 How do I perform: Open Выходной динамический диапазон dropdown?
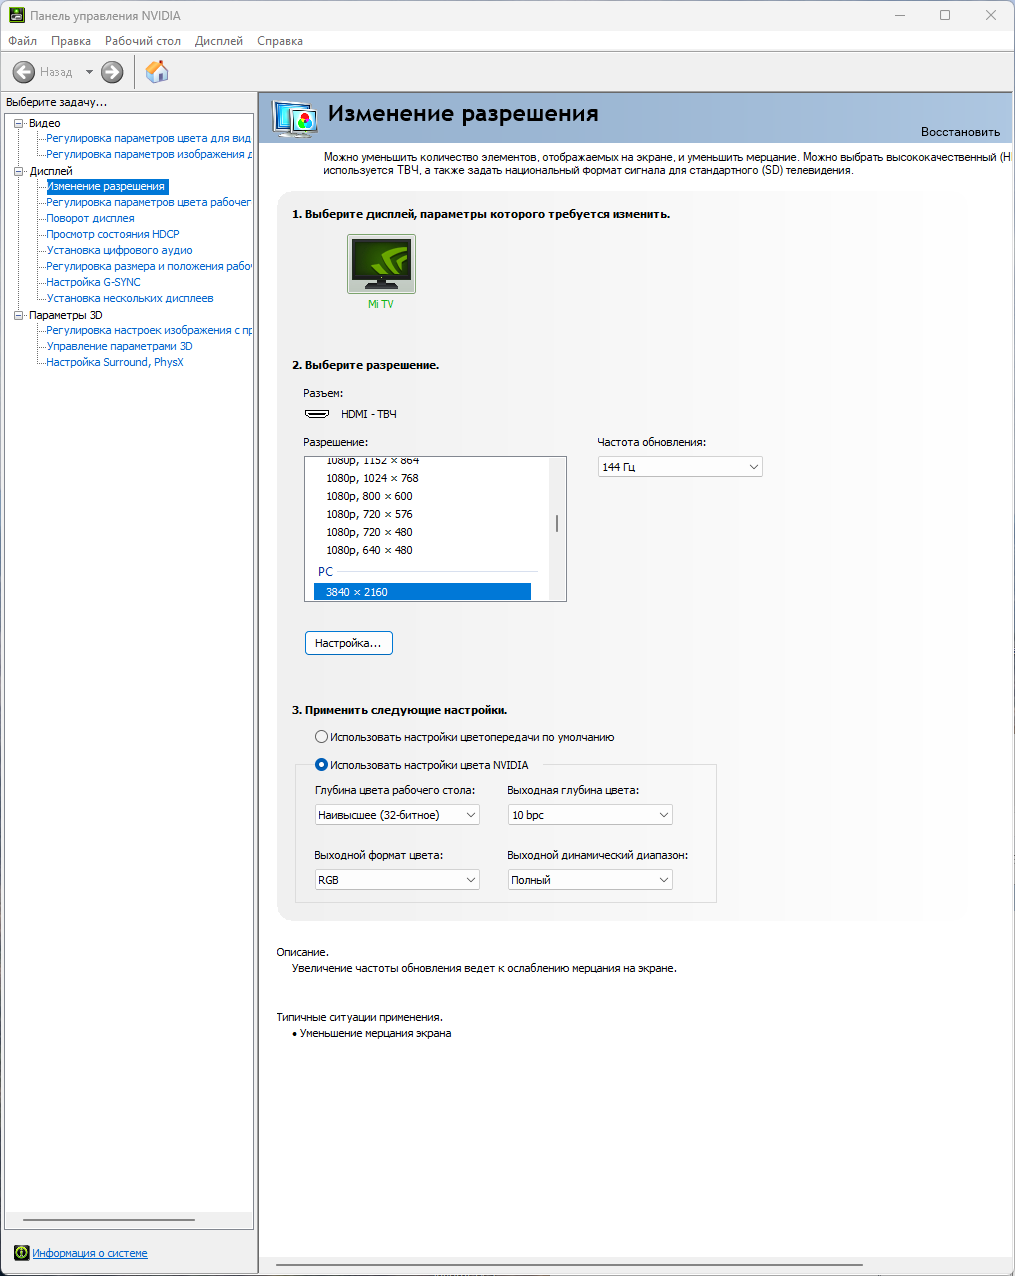(x=590, y=880)
